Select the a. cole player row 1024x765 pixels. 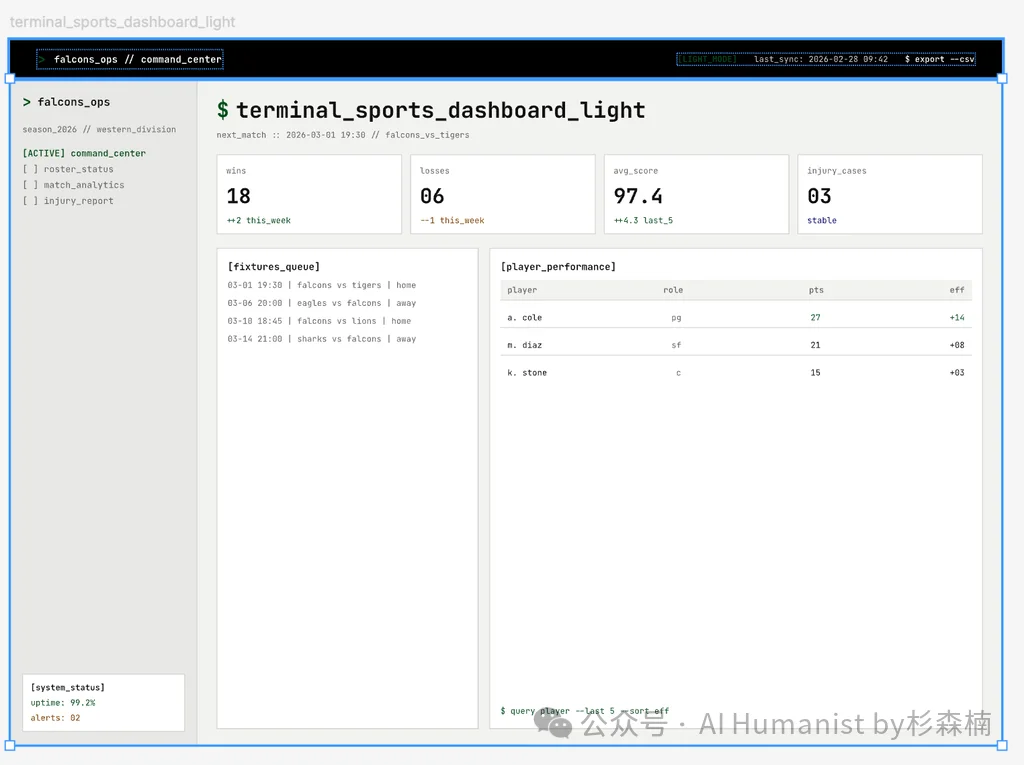click(x=735, y=318)
